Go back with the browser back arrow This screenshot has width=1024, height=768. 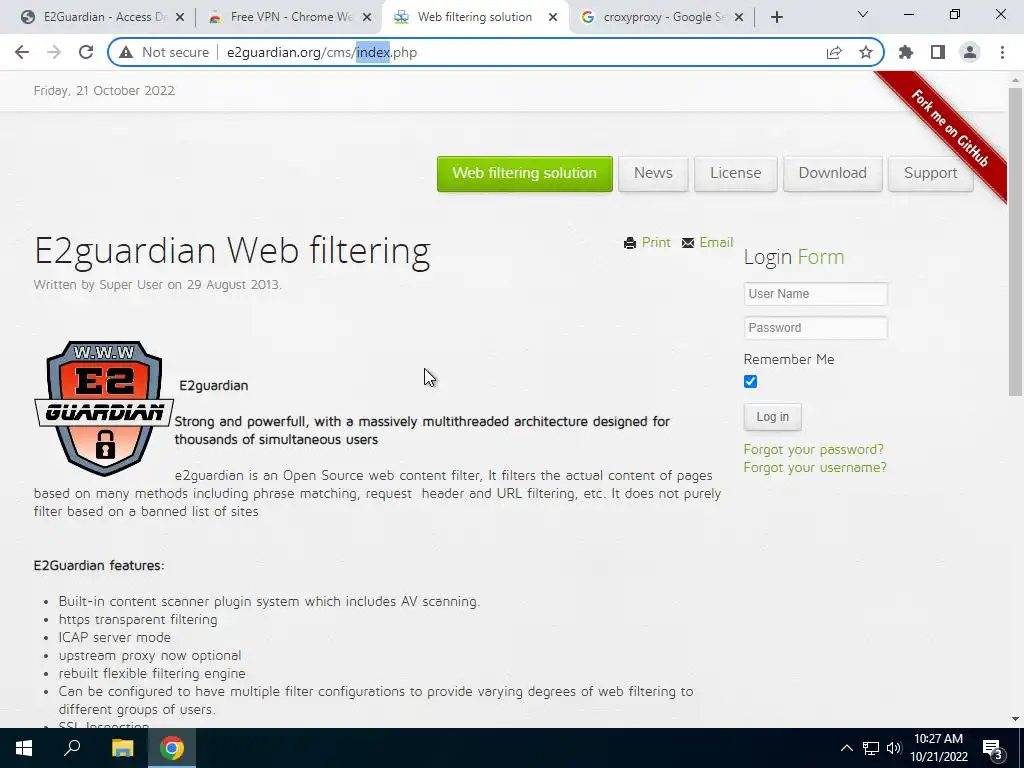pyautogui.click(x=22, y=52)
